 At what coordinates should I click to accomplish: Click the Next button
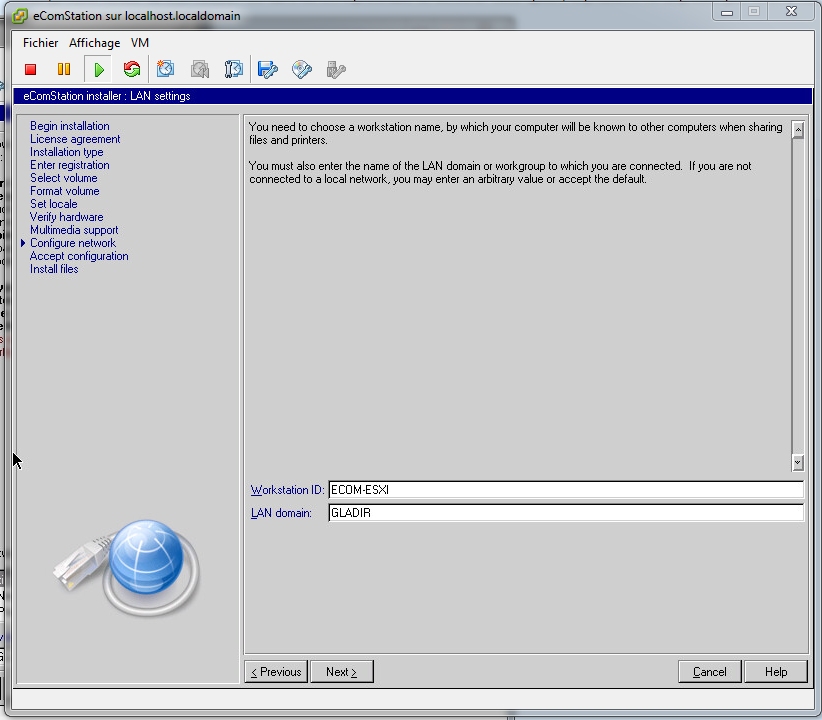tap(341, 672)
